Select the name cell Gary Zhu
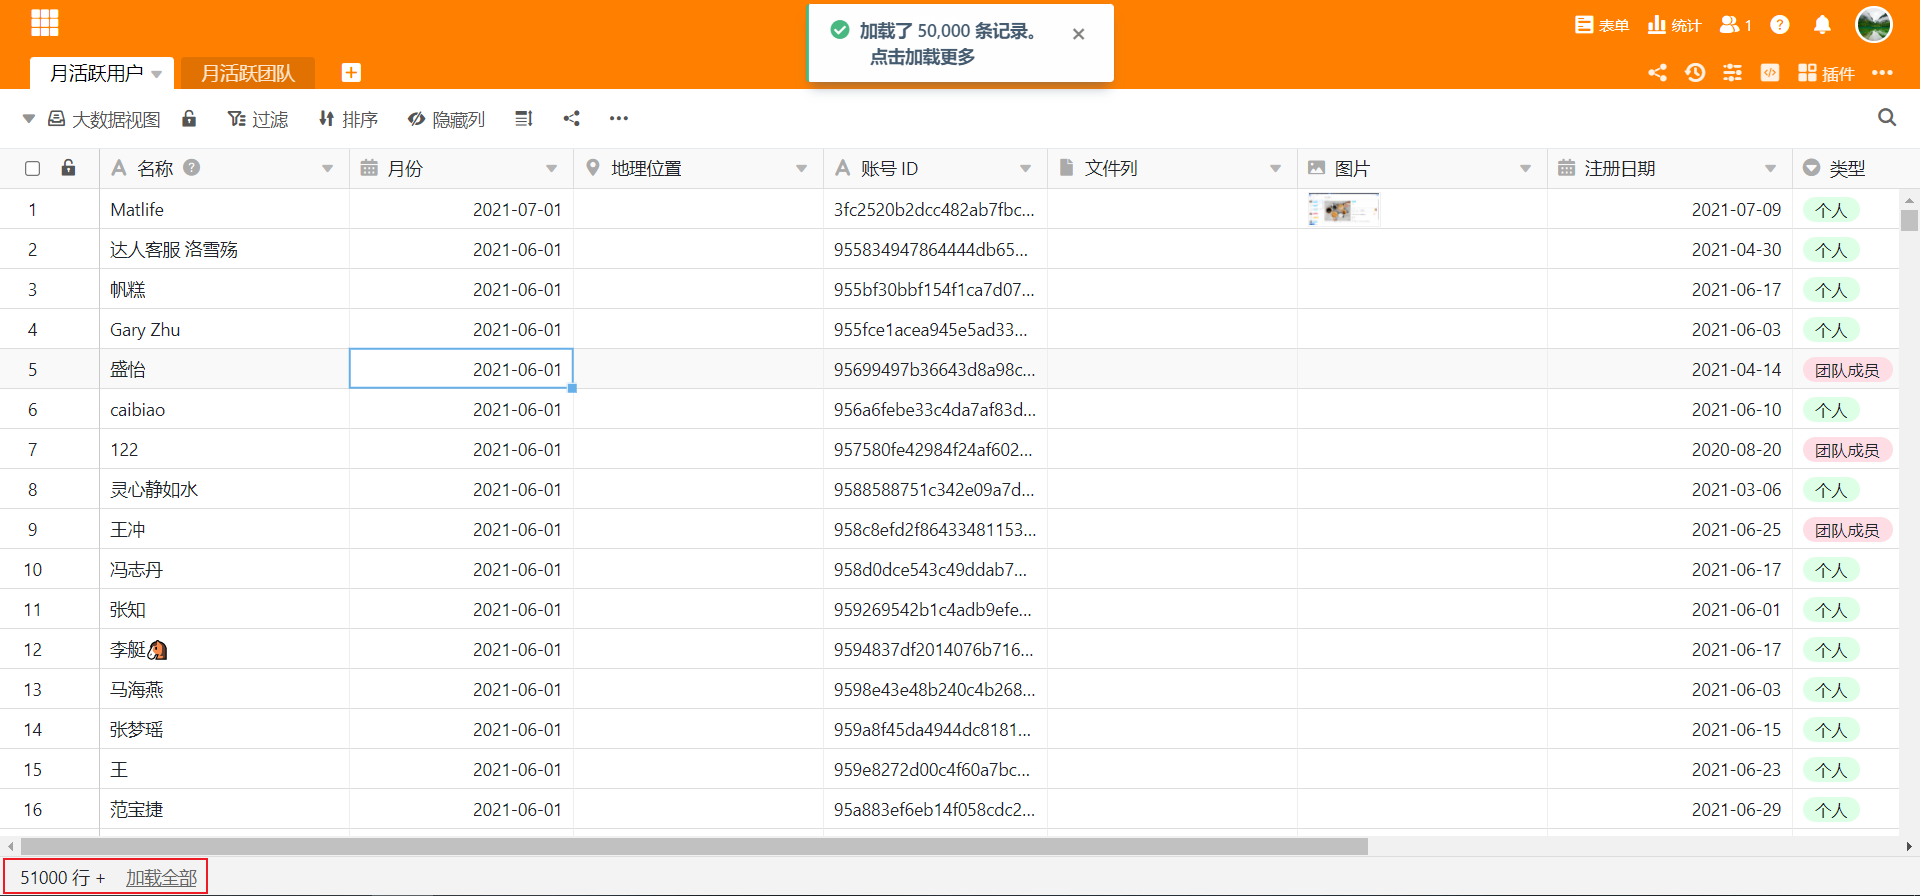 coord(224,329)
